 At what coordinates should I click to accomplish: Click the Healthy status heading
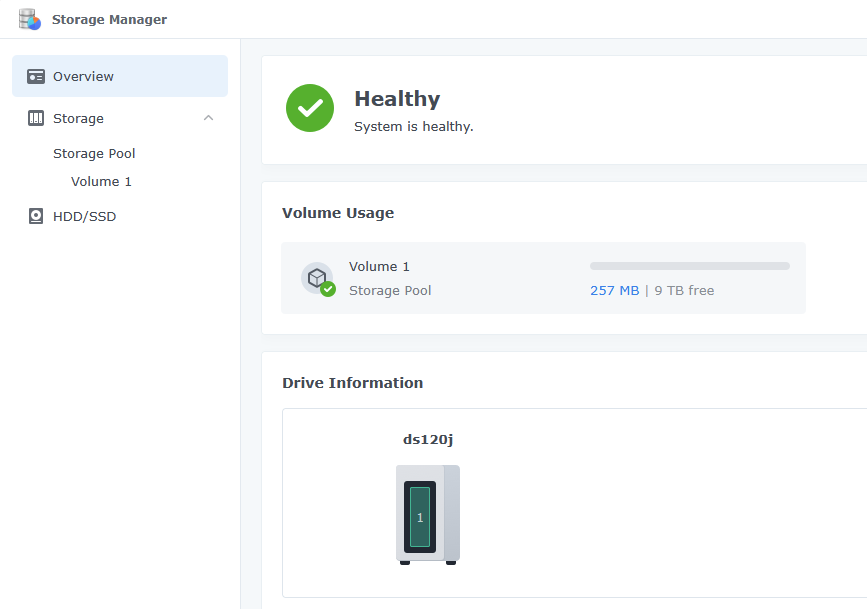(x=397, y=99)
